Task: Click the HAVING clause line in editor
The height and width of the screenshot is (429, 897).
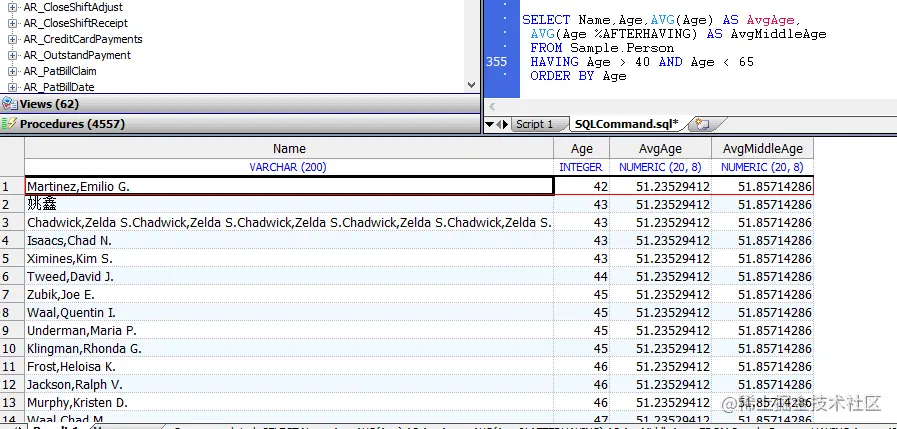Action: pyautogui.click(x=642, y=62)
